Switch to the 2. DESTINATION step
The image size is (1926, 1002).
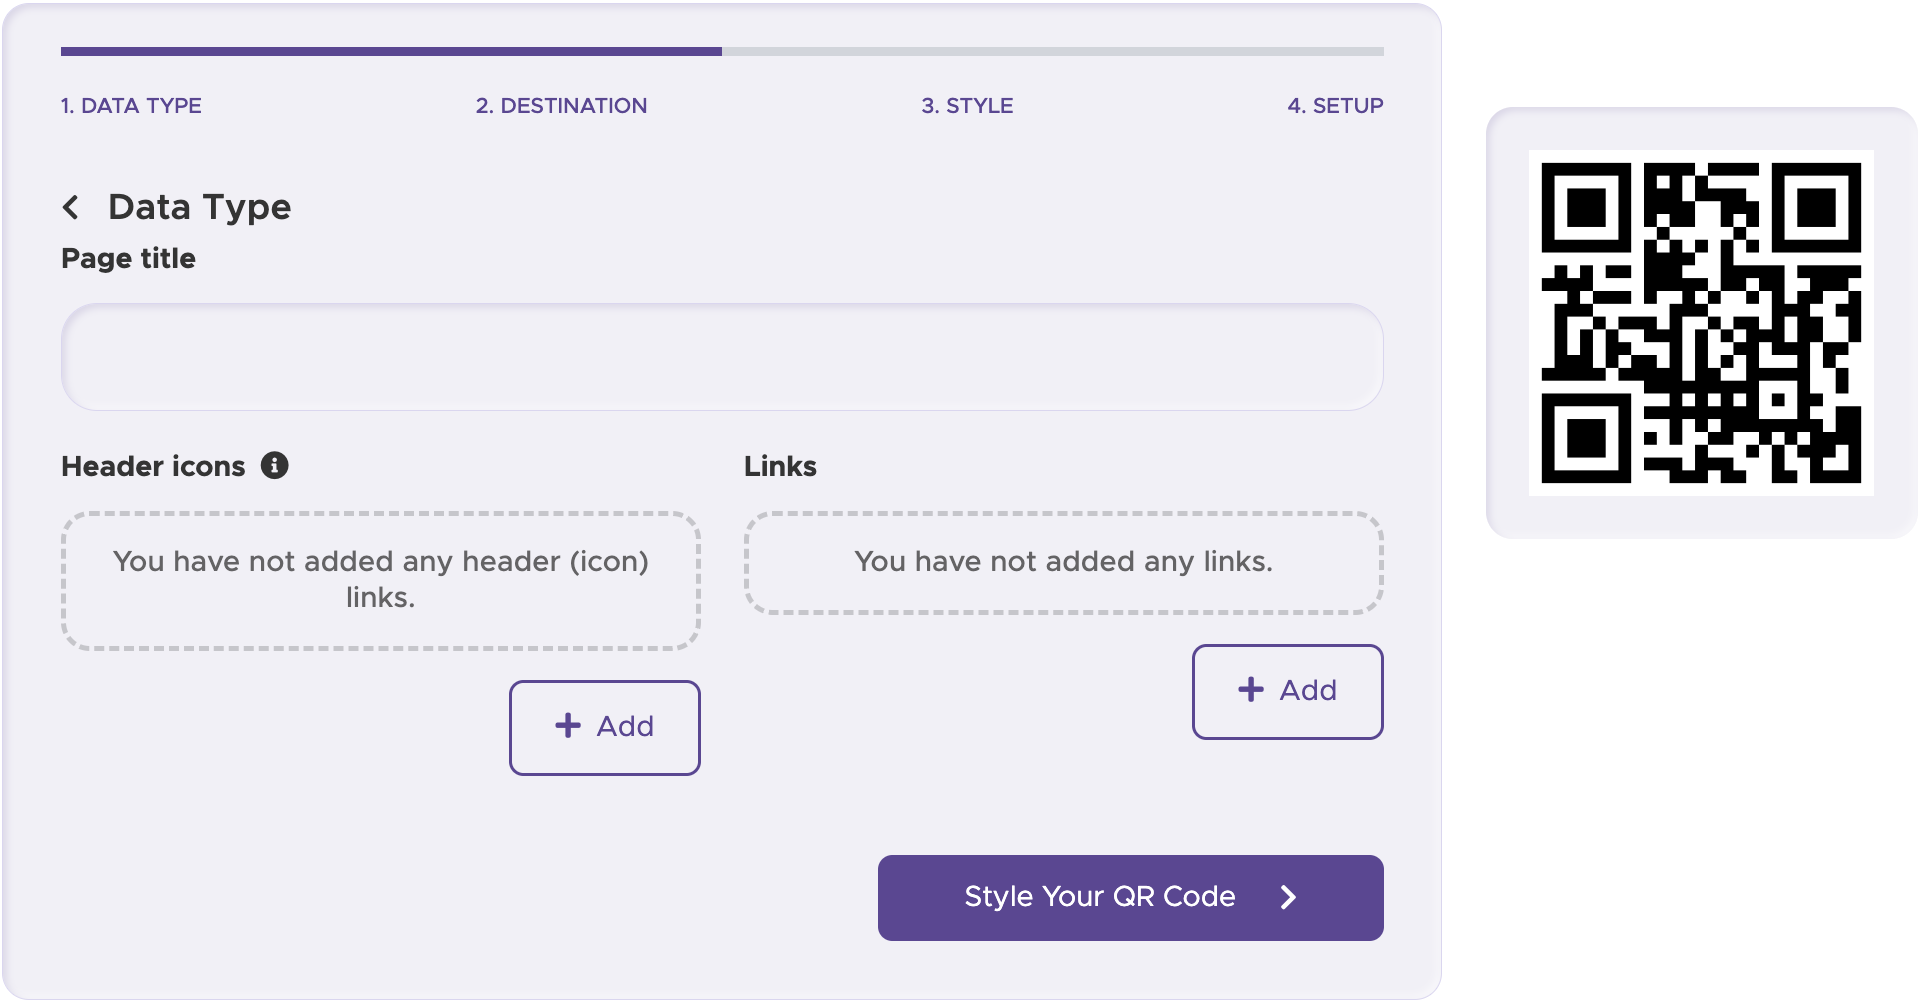coord(560,105)
